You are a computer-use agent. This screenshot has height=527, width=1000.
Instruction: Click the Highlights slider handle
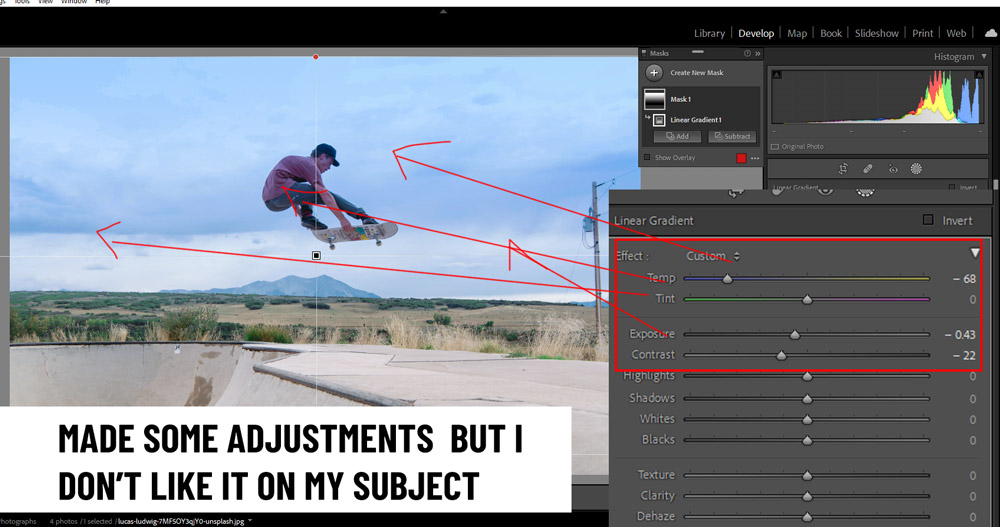(807, 377)
